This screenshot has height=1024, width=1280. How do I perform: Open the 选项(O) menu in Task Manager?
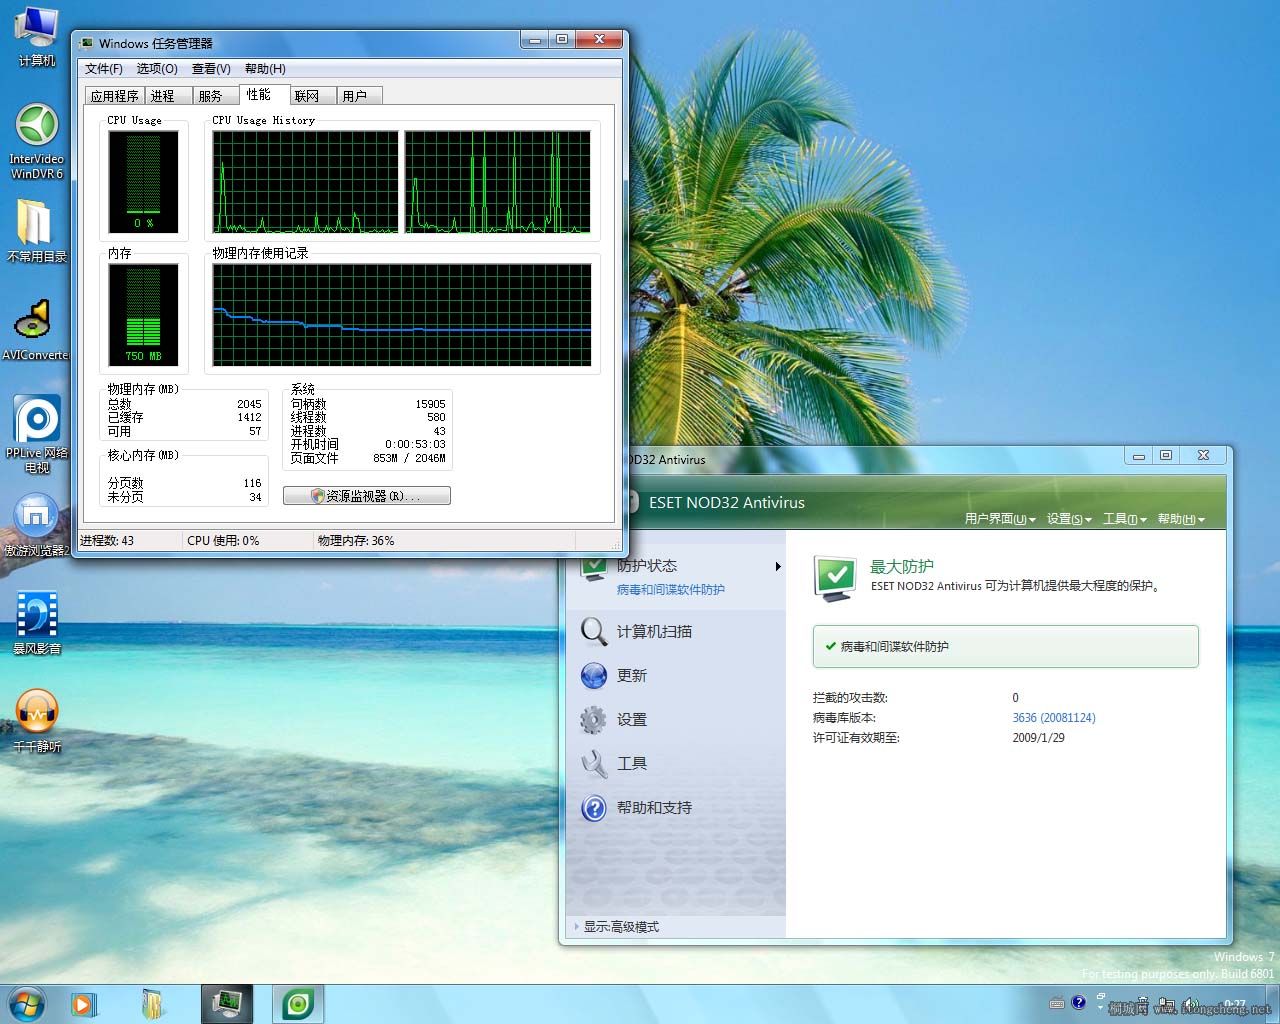(x=157, y=69)
